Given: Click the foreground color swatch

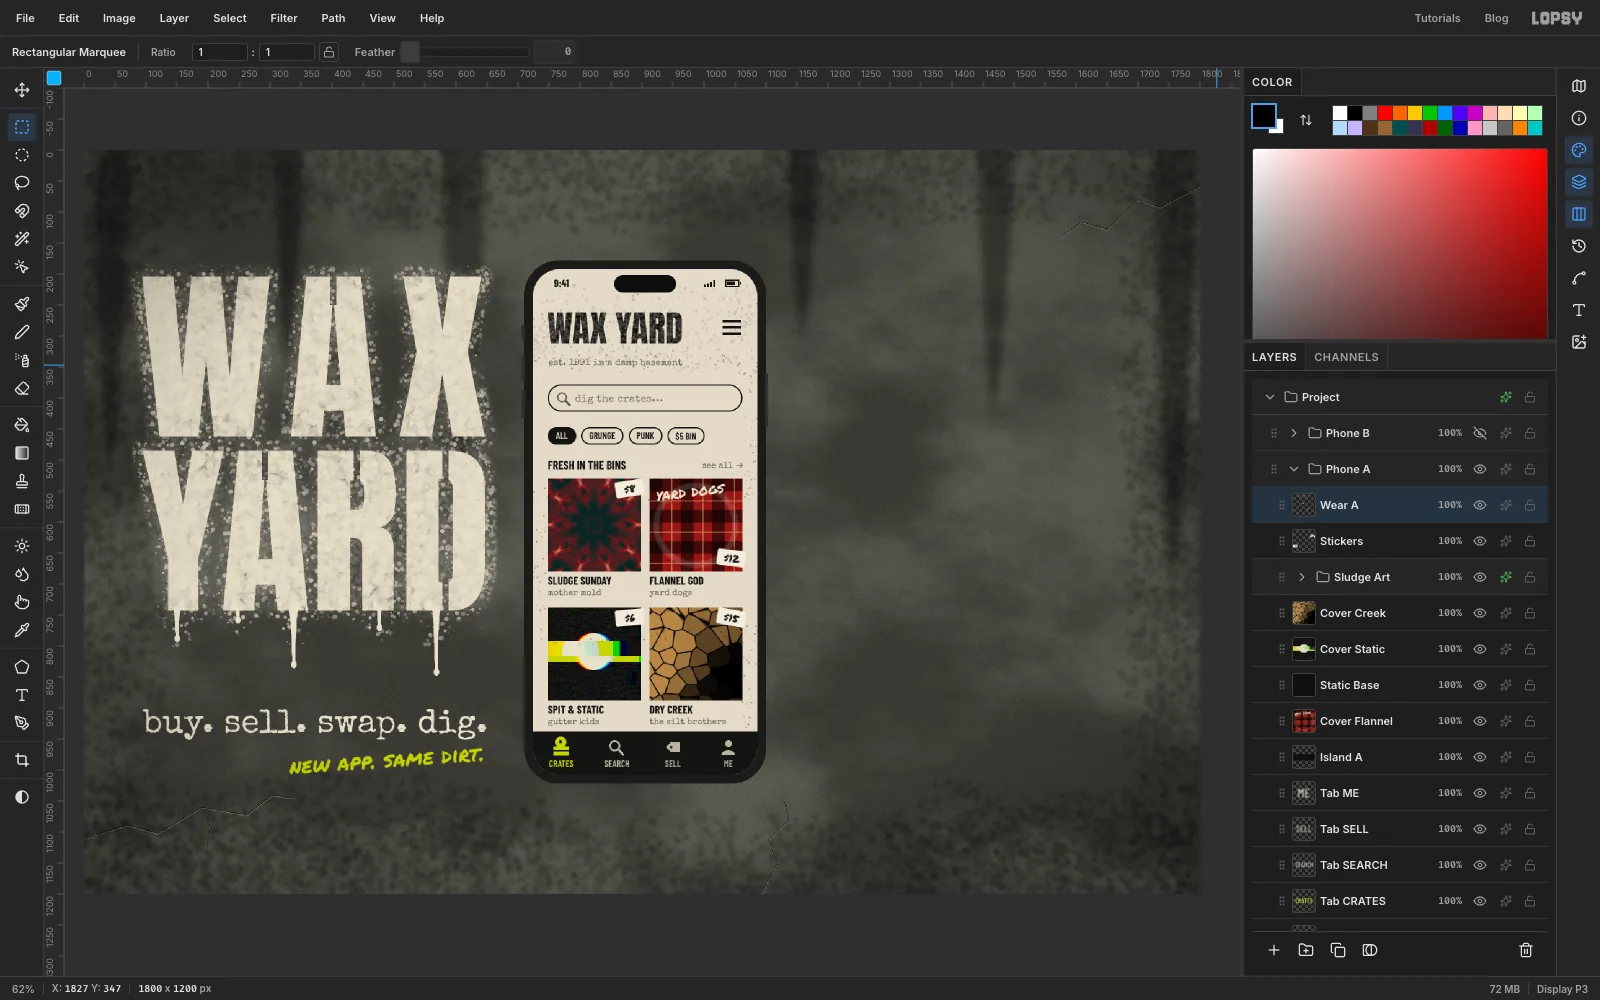Looking at the screenshot, I should pos(1263,115).
